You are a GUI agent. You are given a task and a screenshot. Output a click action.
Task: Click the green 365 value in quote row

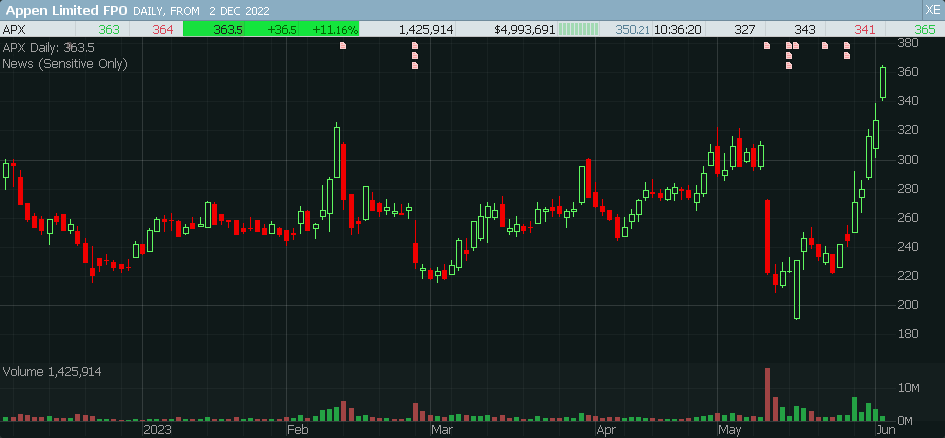pos(925,30)
